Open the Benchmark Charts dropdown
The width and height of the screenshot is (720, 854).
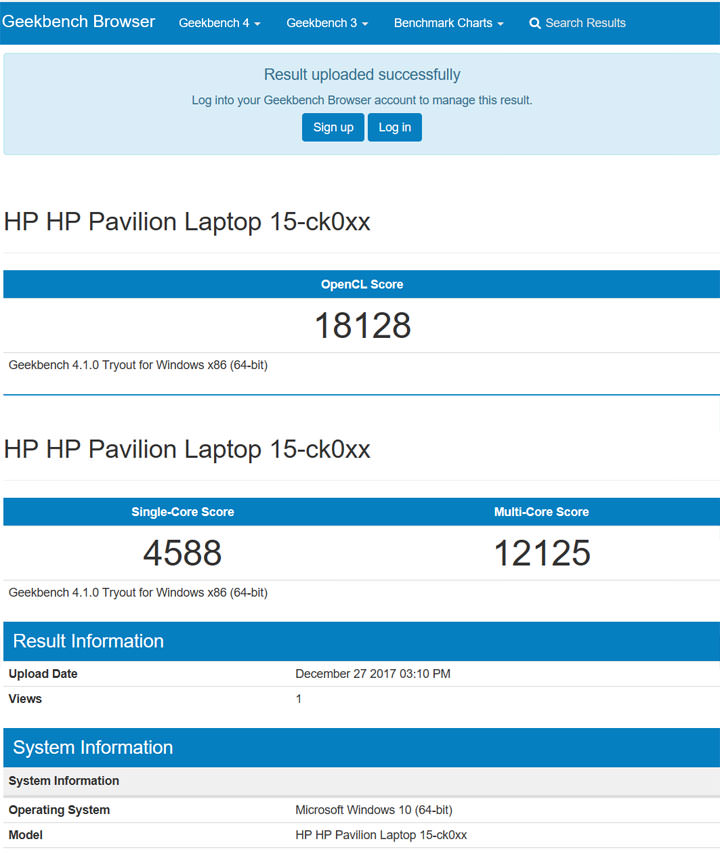(449, 23)
